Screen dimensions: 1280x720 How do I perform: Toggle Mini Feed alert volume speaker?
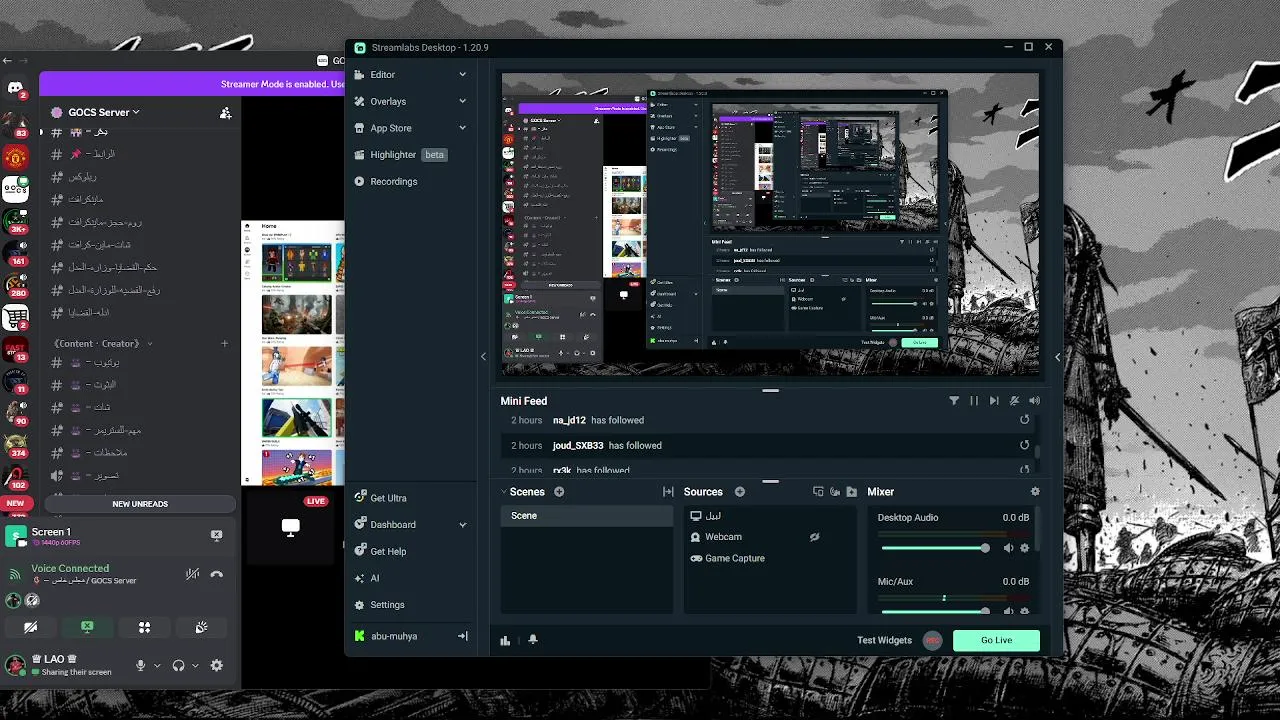click(x=1034, y=401)
